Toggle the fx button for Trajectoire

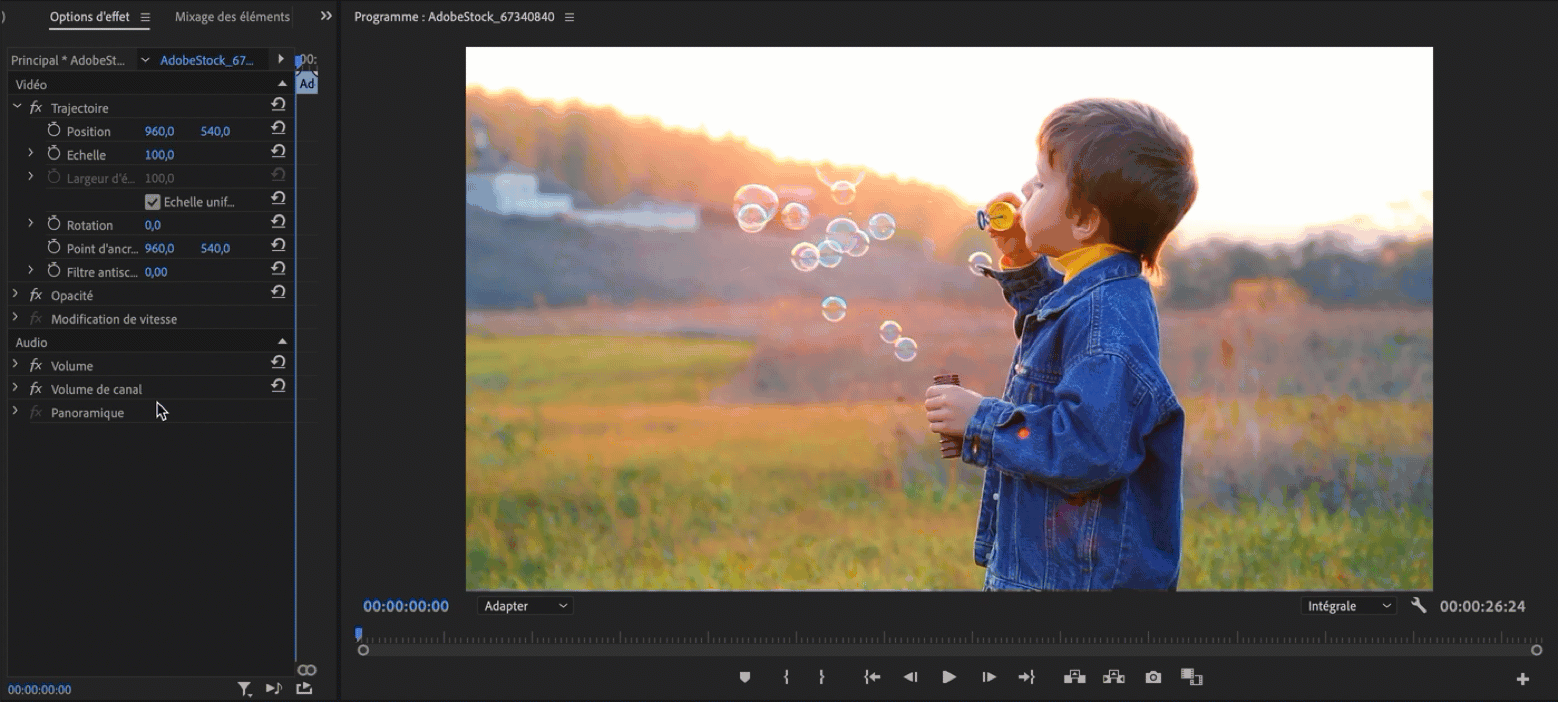coord(36,107)
